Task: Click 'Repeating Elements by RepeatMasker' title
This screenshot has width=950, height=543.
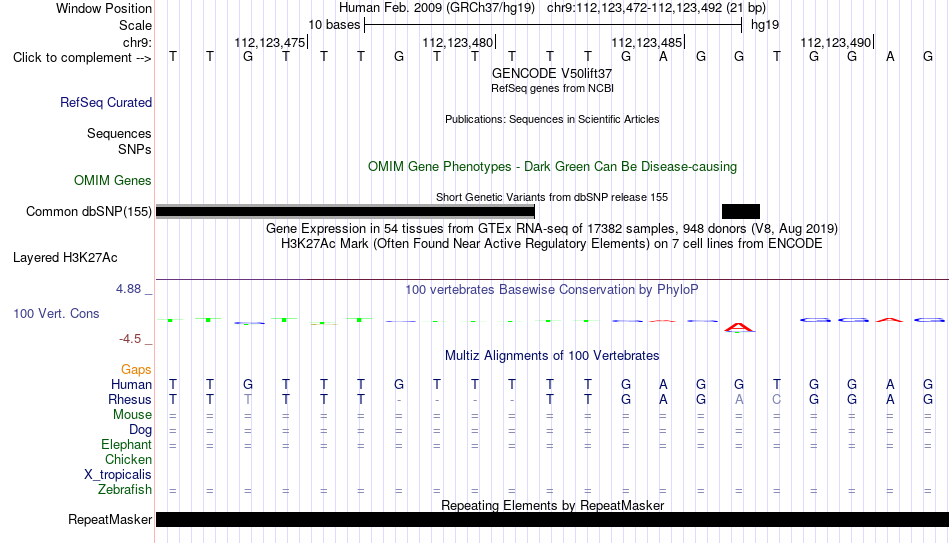Action: pos(552,505)
